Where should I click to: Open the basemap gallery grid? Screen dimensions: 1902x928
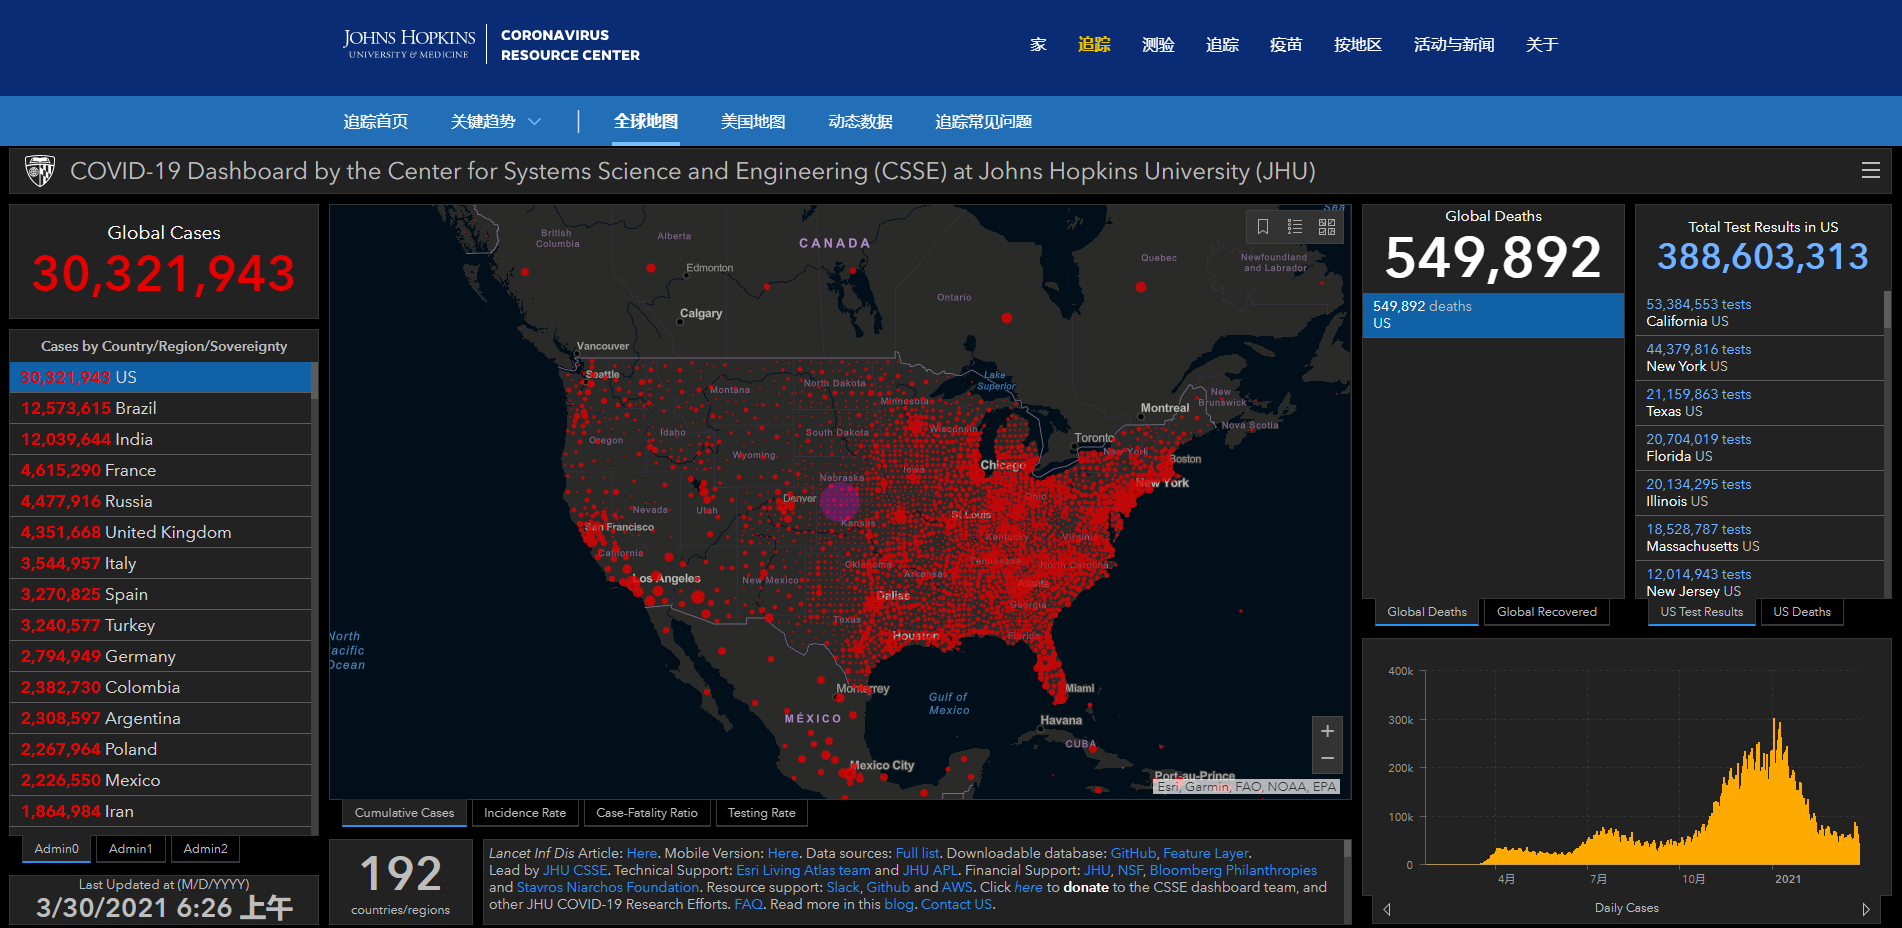pyautogui.click(x=1327, y=227)
